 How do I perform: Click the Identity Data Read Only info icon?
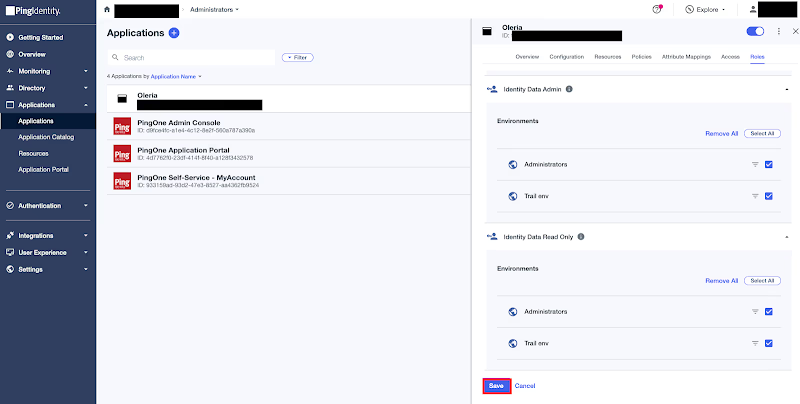581,237
